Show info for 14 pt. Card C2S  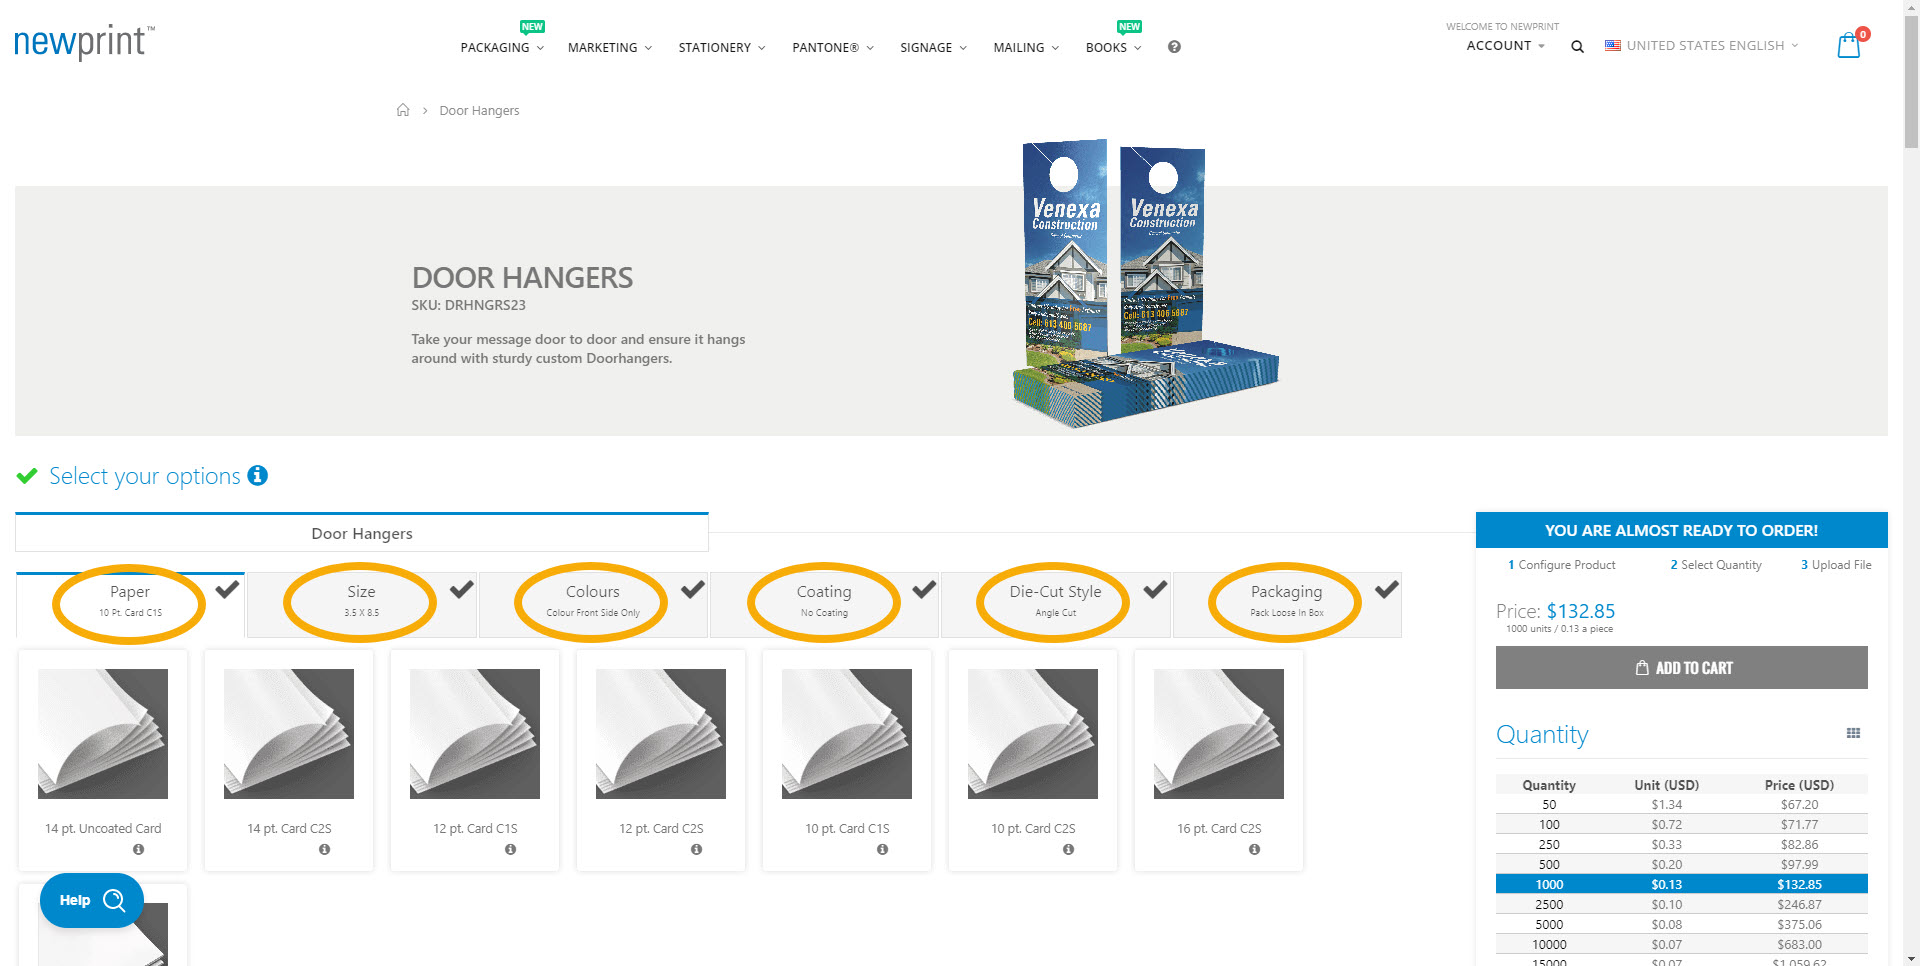(x=325, y=849)
